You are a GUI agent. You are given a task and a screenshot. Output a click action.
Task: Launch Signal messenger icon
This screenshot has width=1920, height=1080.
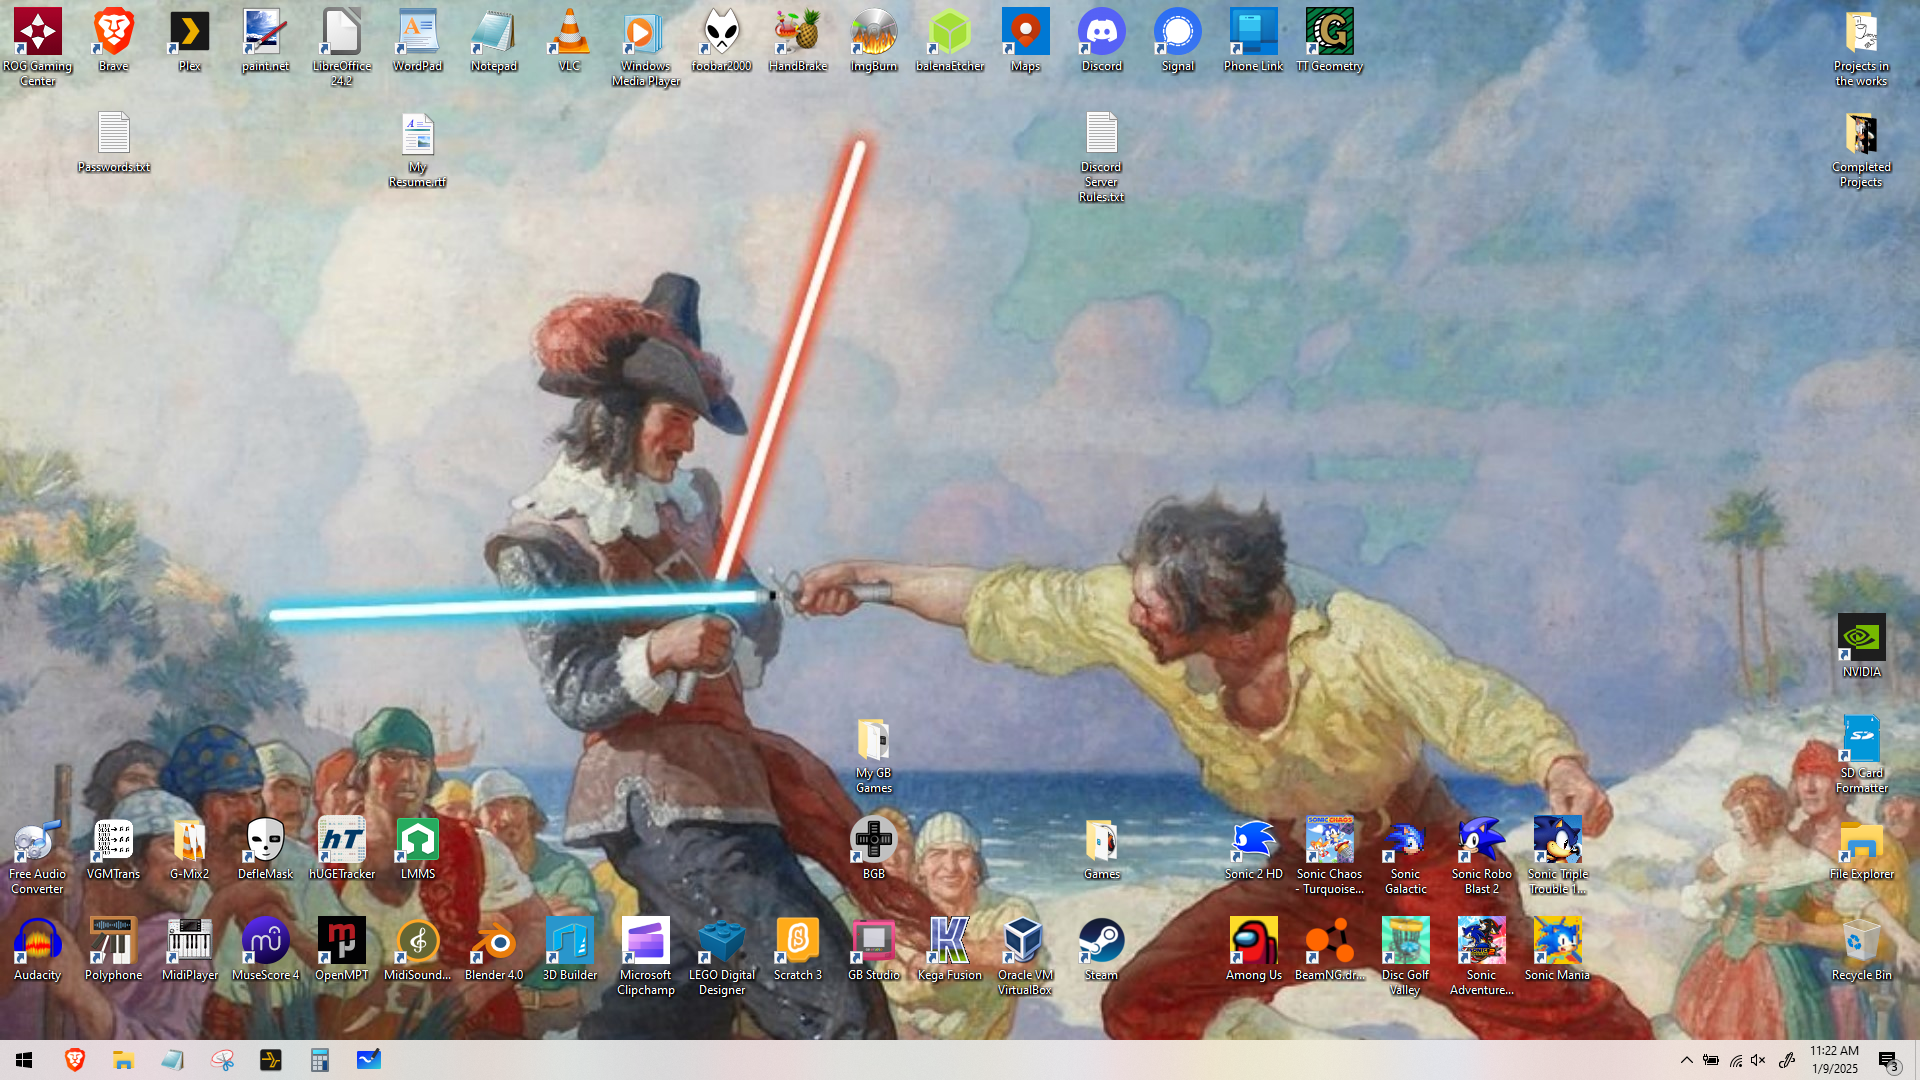1177,40
